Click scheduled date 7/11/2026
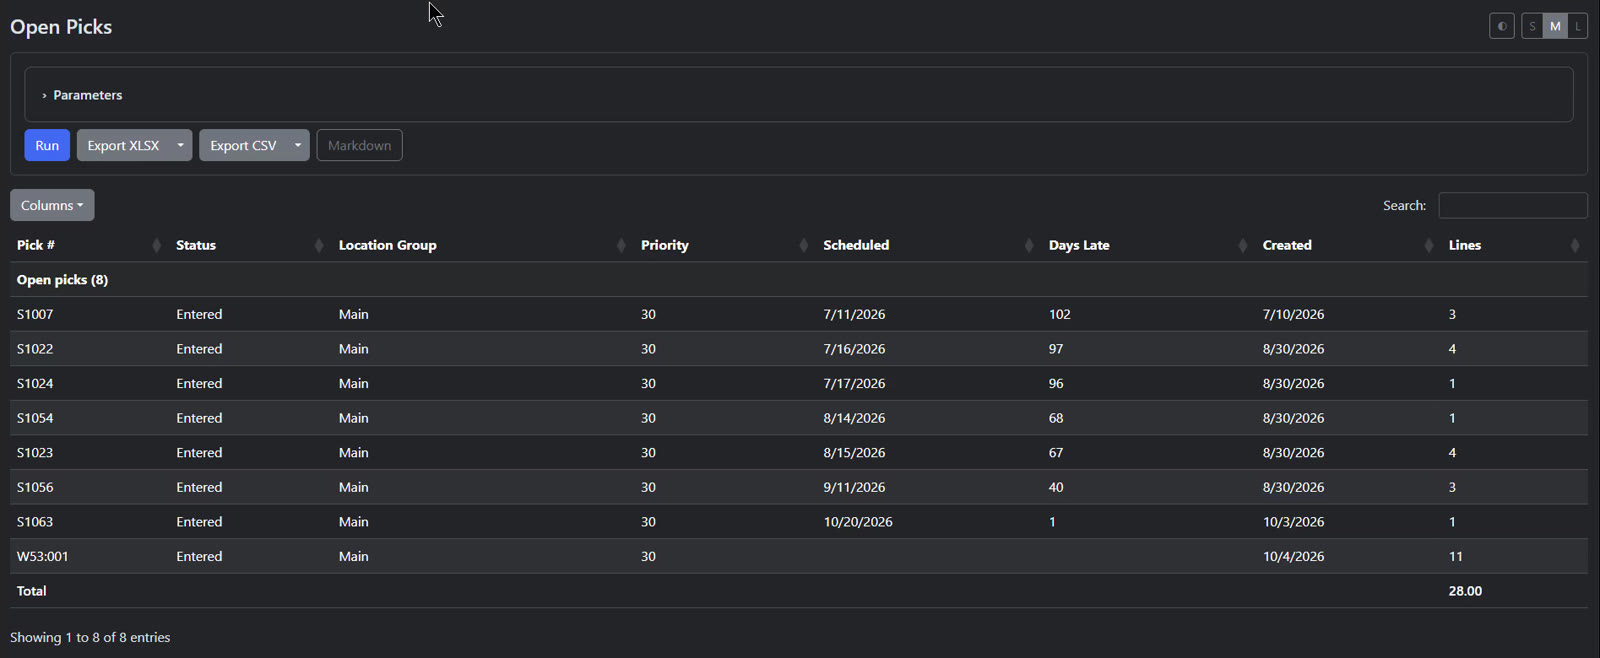This screenshot has height=658, width=1600. pos(854,314)
